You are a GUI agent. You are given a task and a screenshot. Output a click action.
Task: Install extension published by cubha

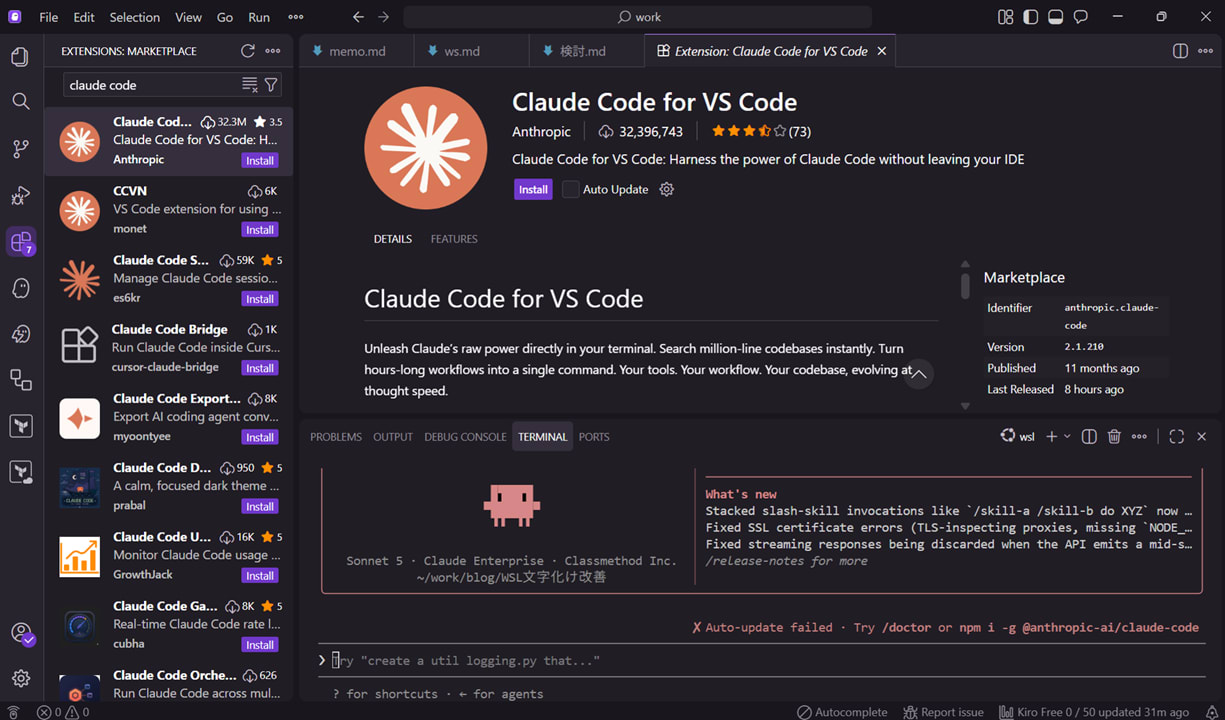(x=260, y=644)
